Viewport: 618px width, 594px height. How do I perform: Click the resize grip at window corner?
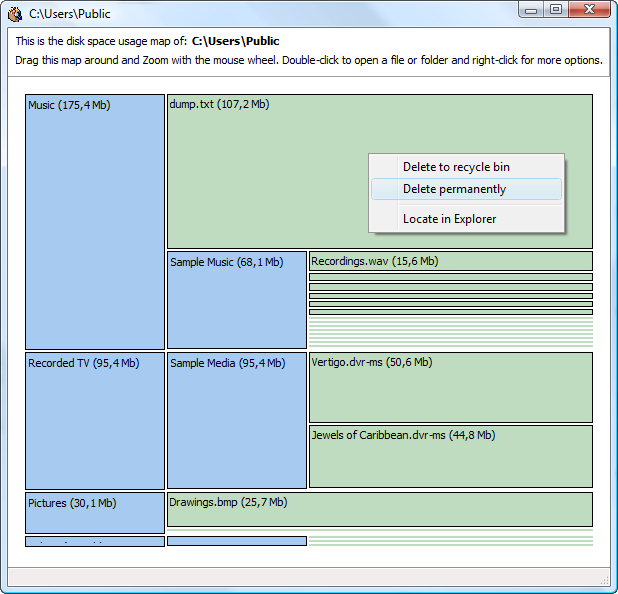(x=604, y=580)
